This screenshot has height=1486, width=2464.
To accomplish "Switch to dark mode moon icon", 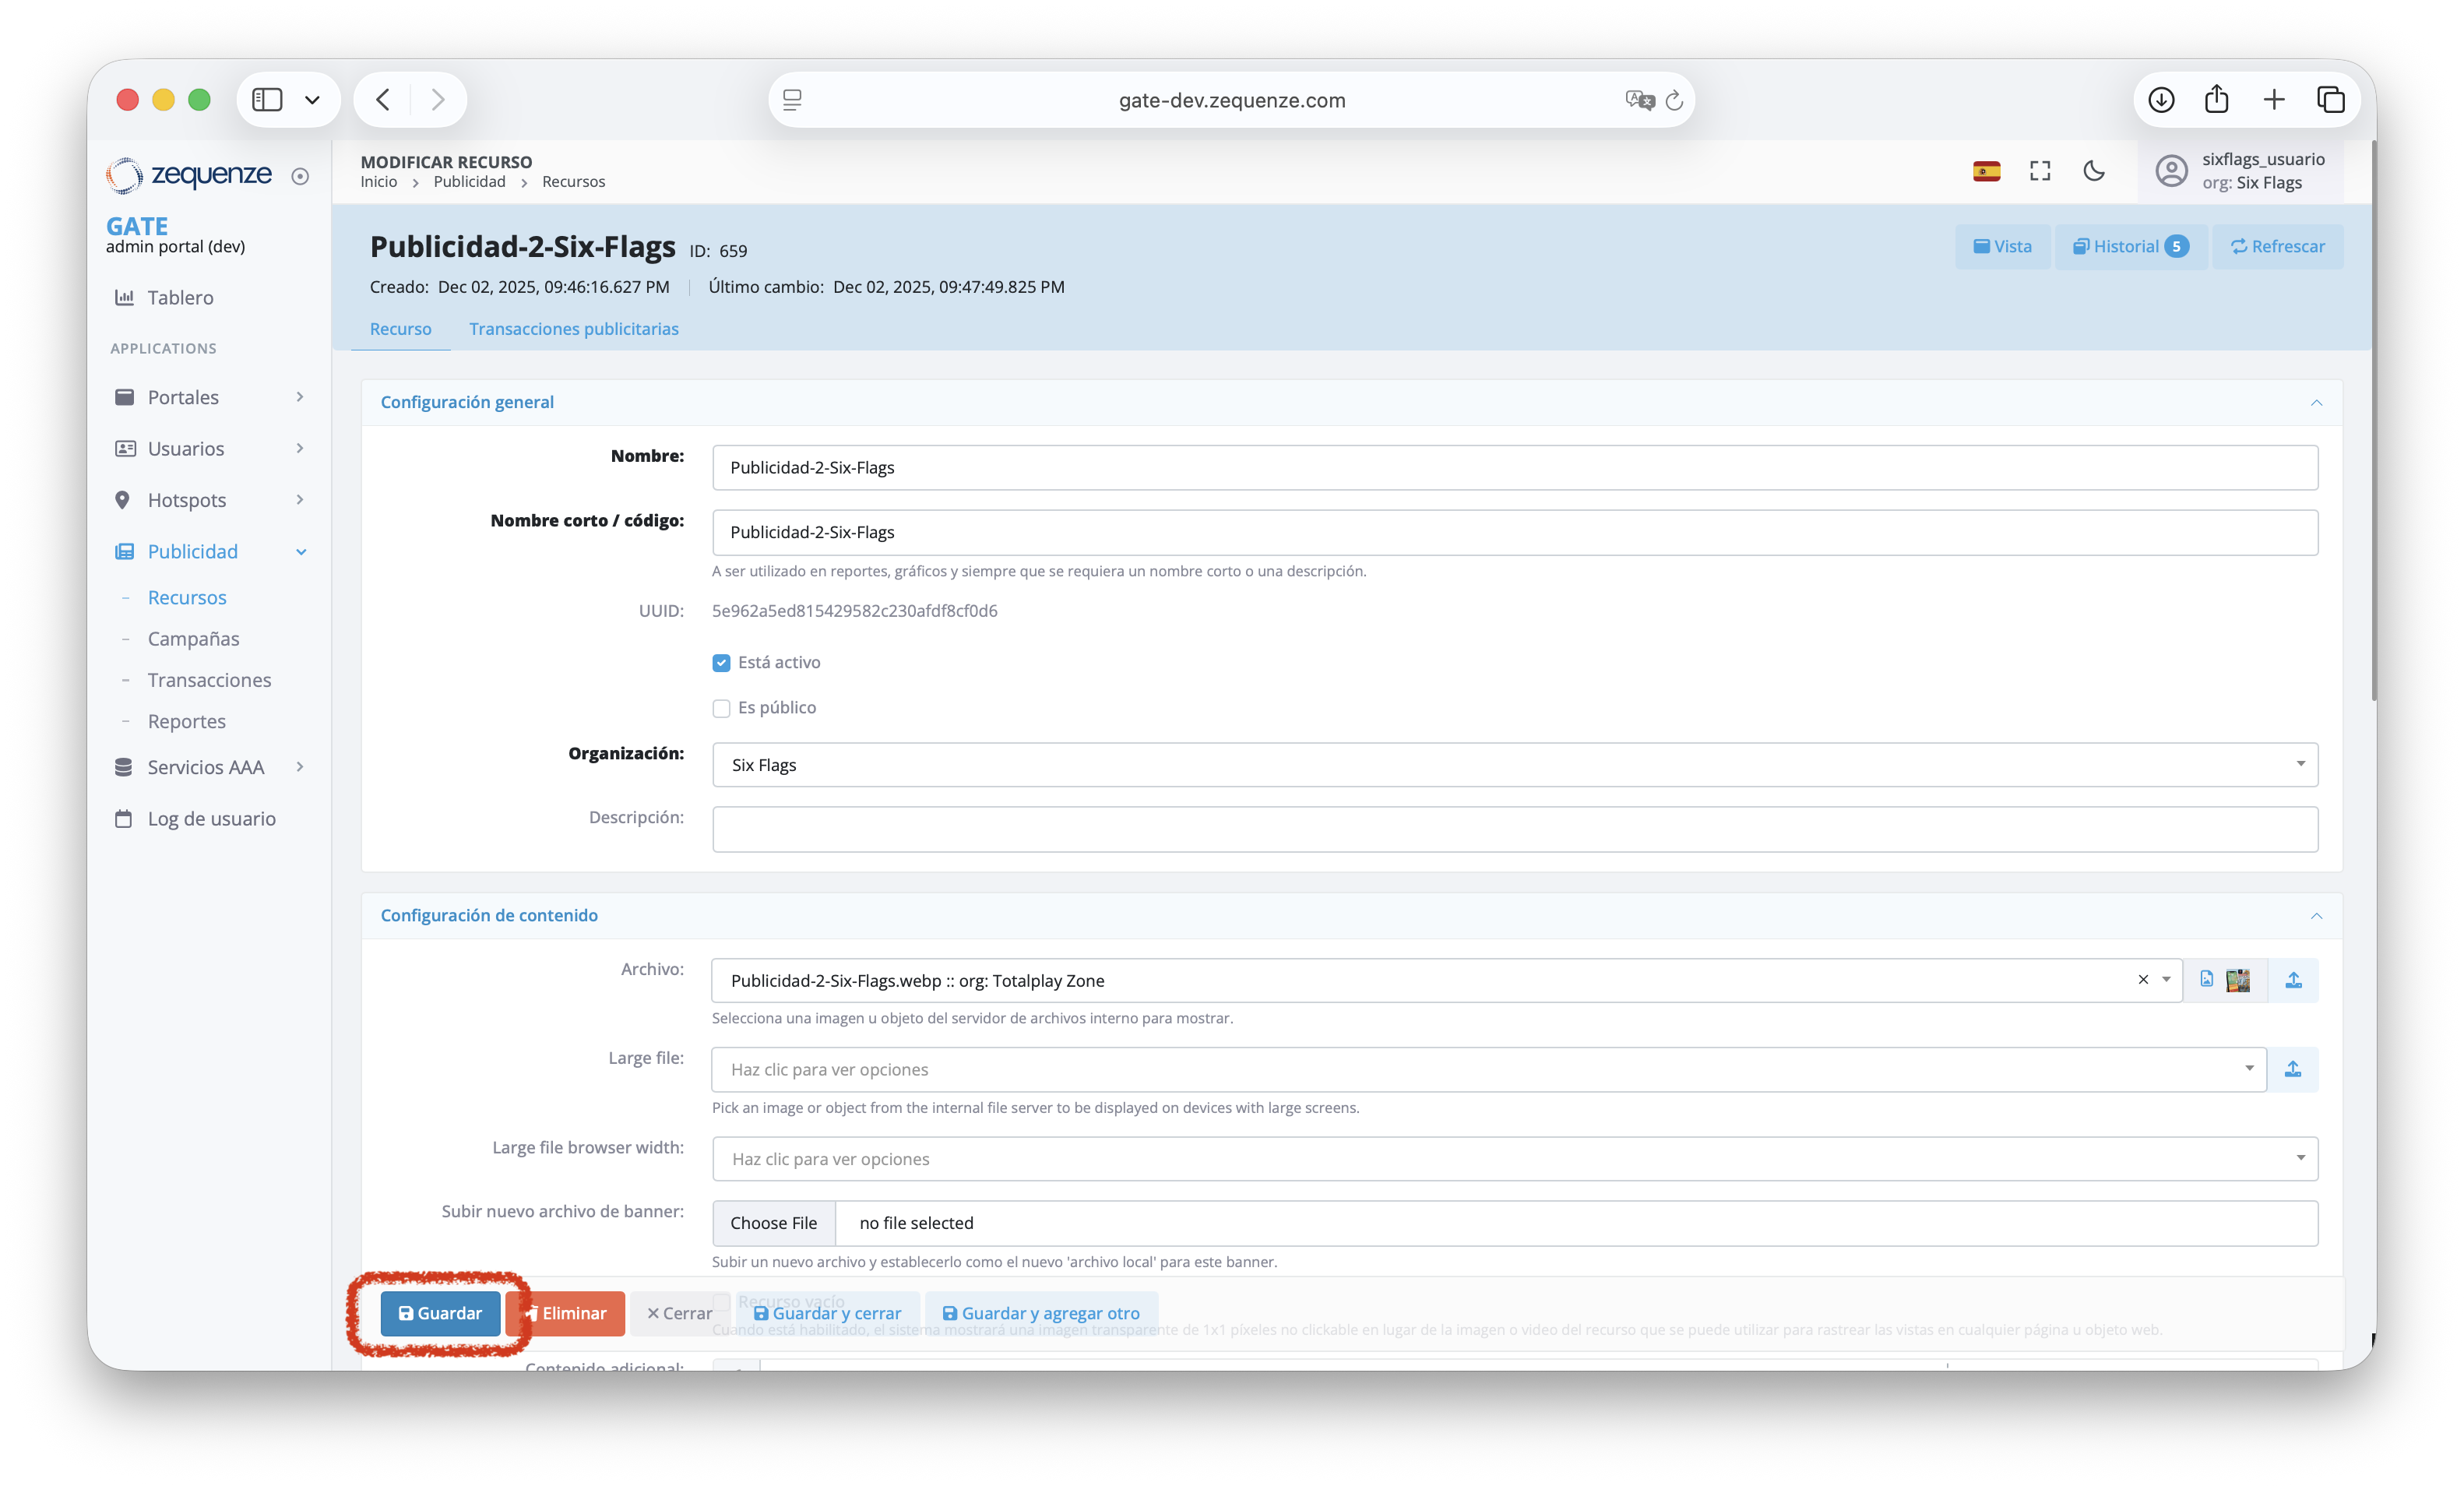I will click(x=2094, y=171).
